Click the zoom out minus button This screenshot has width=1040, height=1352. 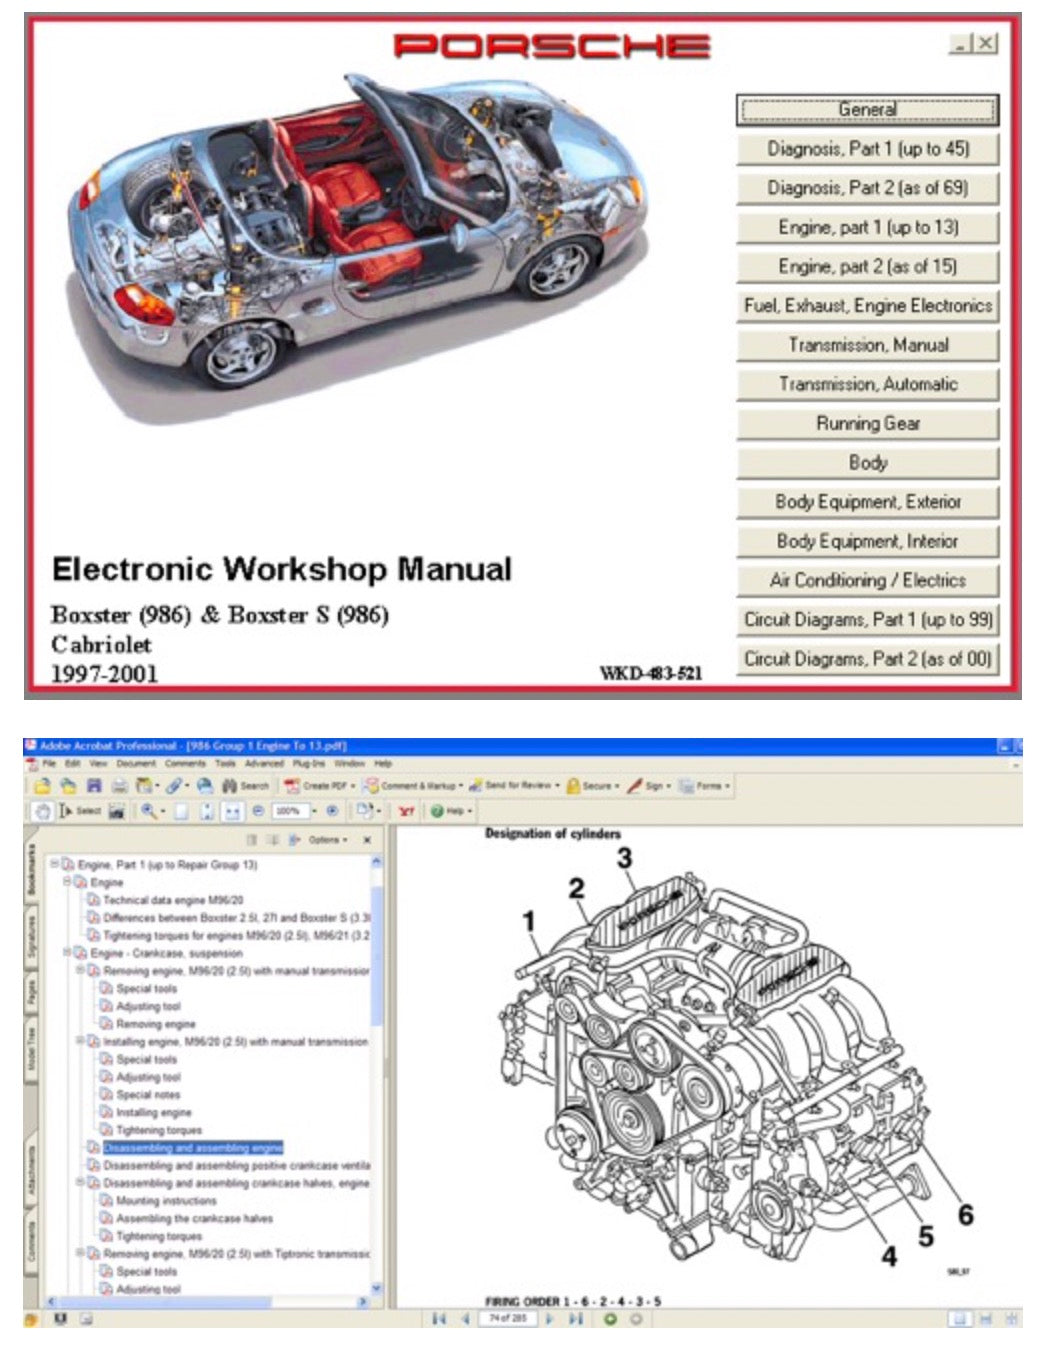(258, 811)
